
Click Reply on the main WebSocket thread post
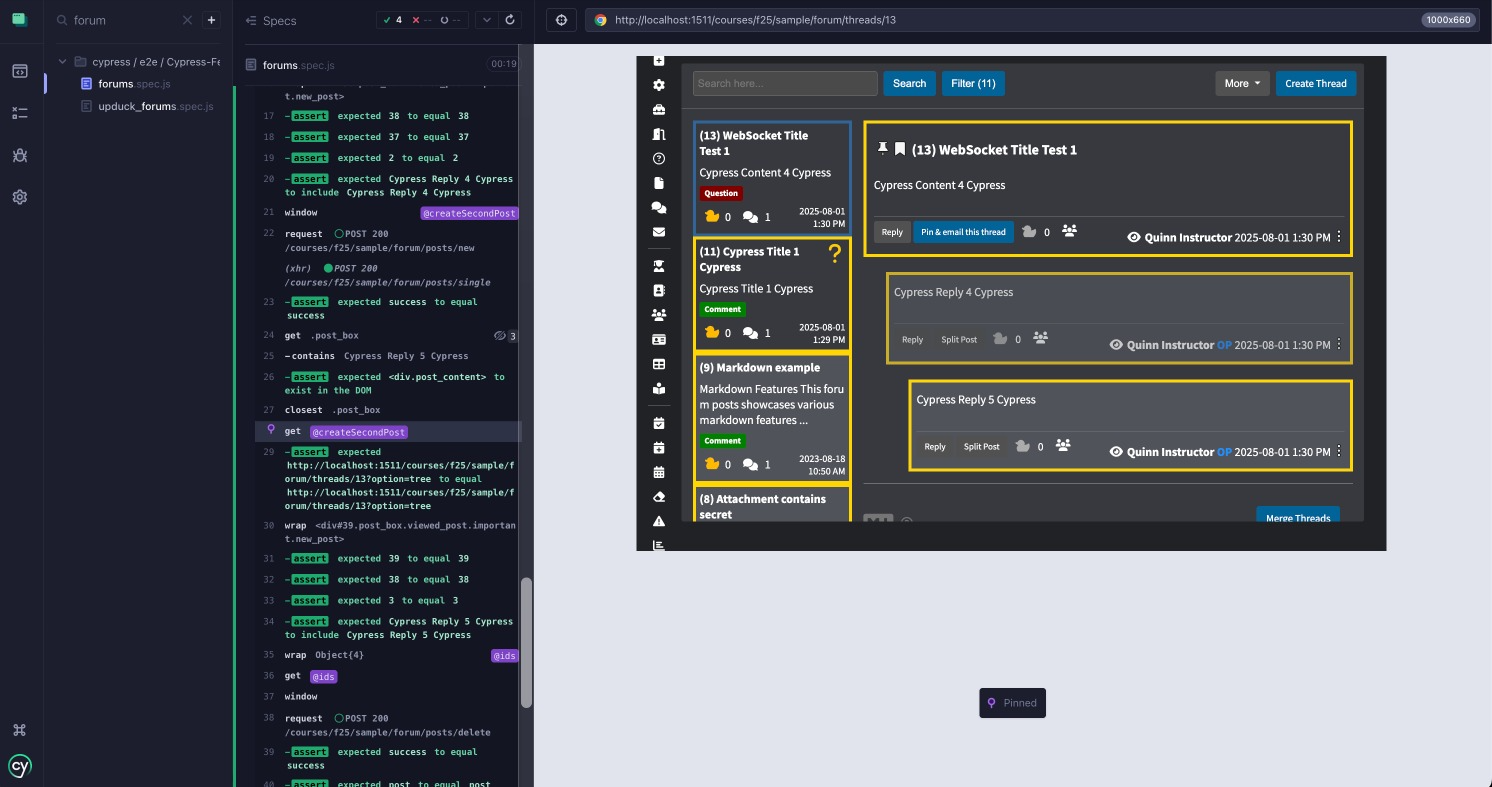pyautogui.click(x=892, y=232)
